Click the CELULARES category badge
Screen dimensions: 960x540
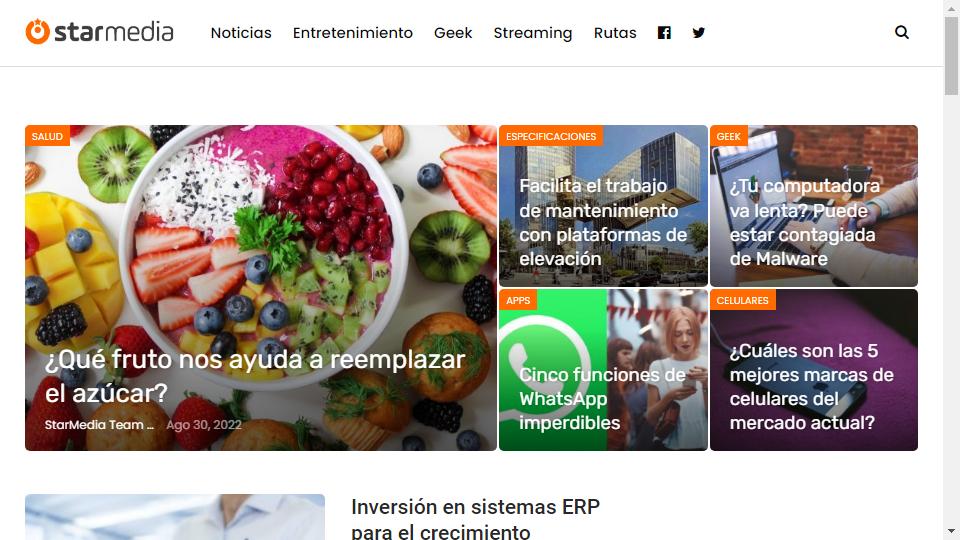pyautogui.click(x=743, y=300)
